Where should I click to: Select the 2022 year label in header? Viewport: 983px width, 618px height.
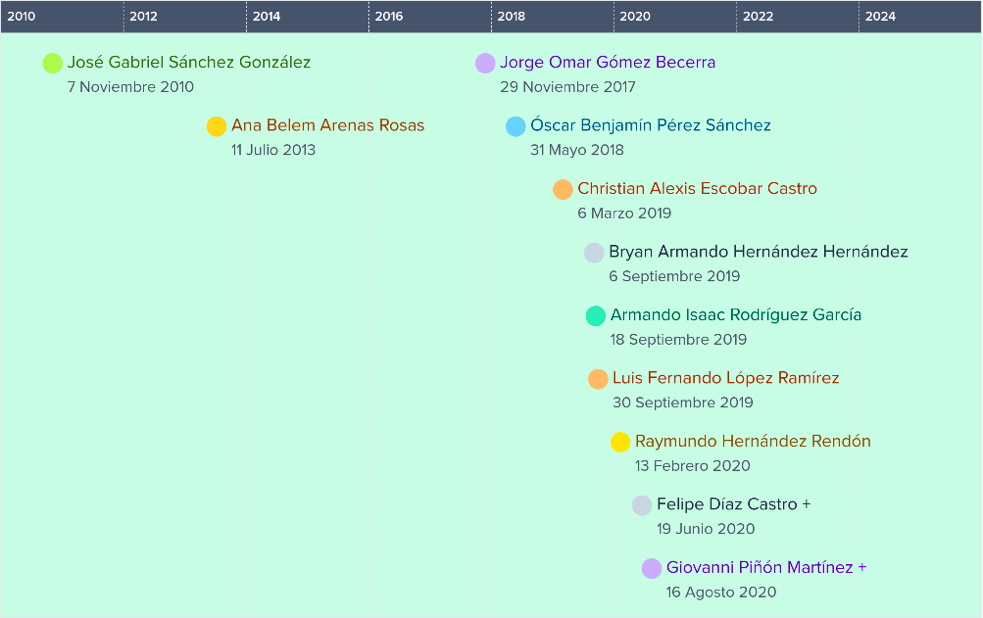(x=758, y=16)
